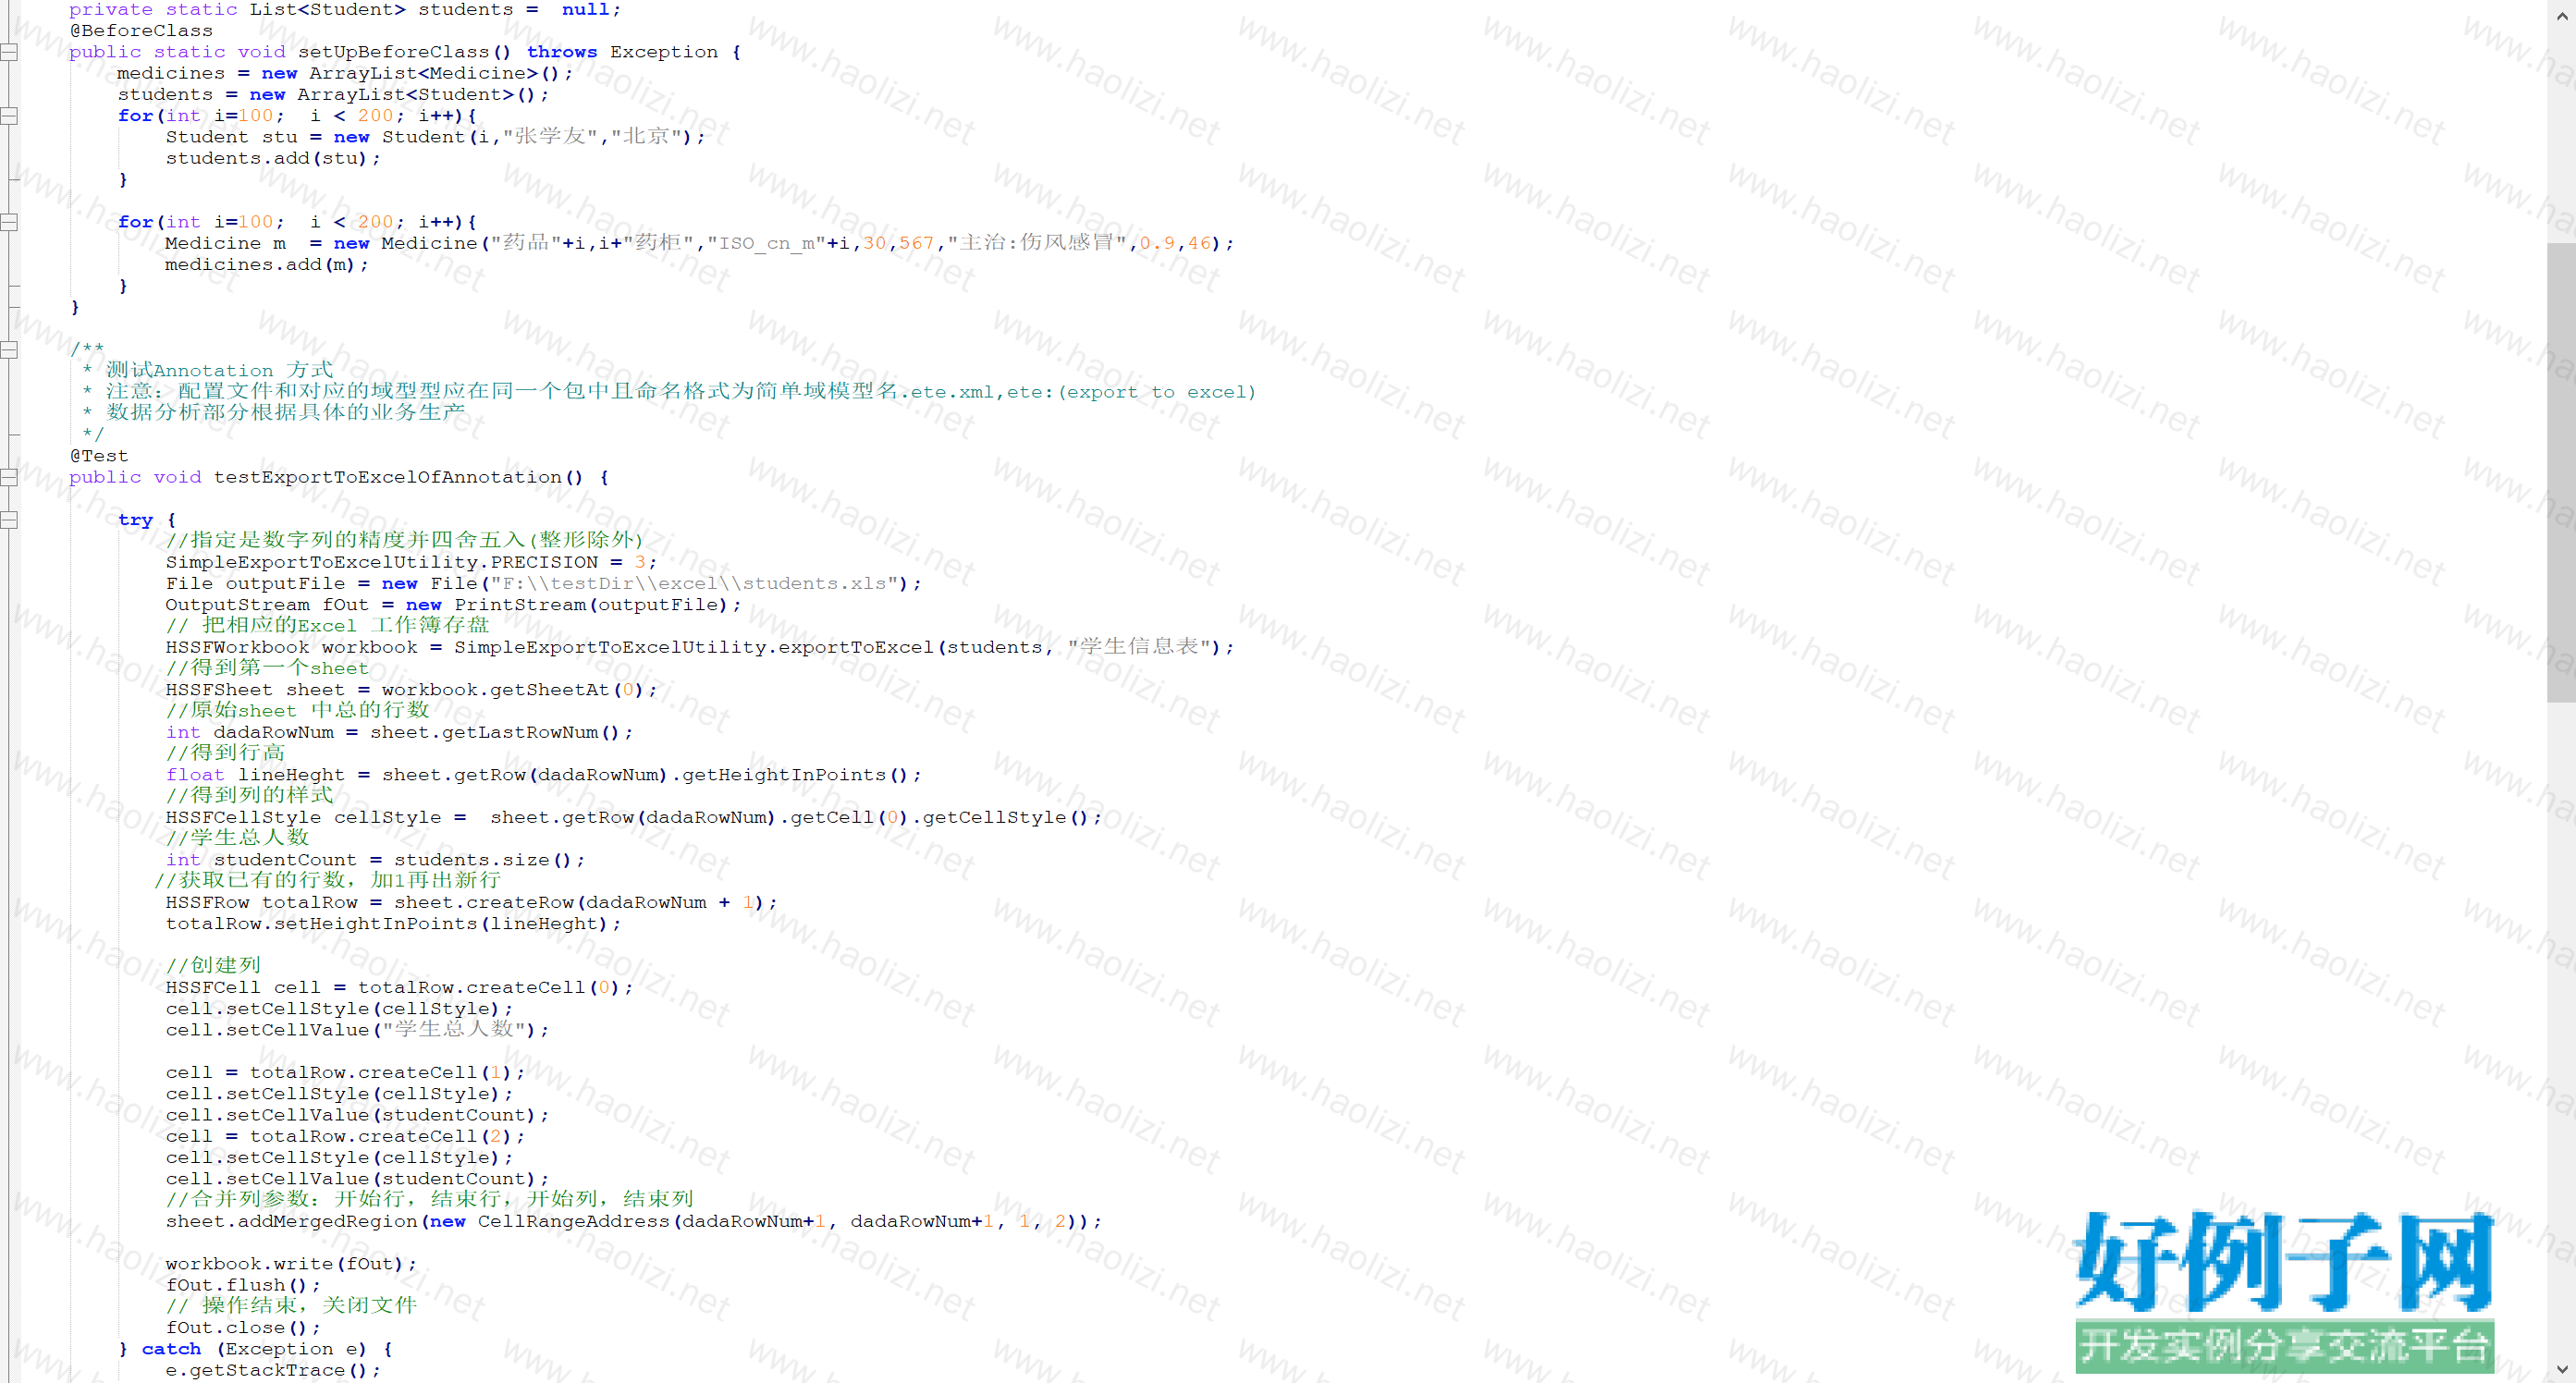The width and height of the screenshot is (2576, 1383).
Task: Click the addMergedRegion method call
Action: 326,1222
